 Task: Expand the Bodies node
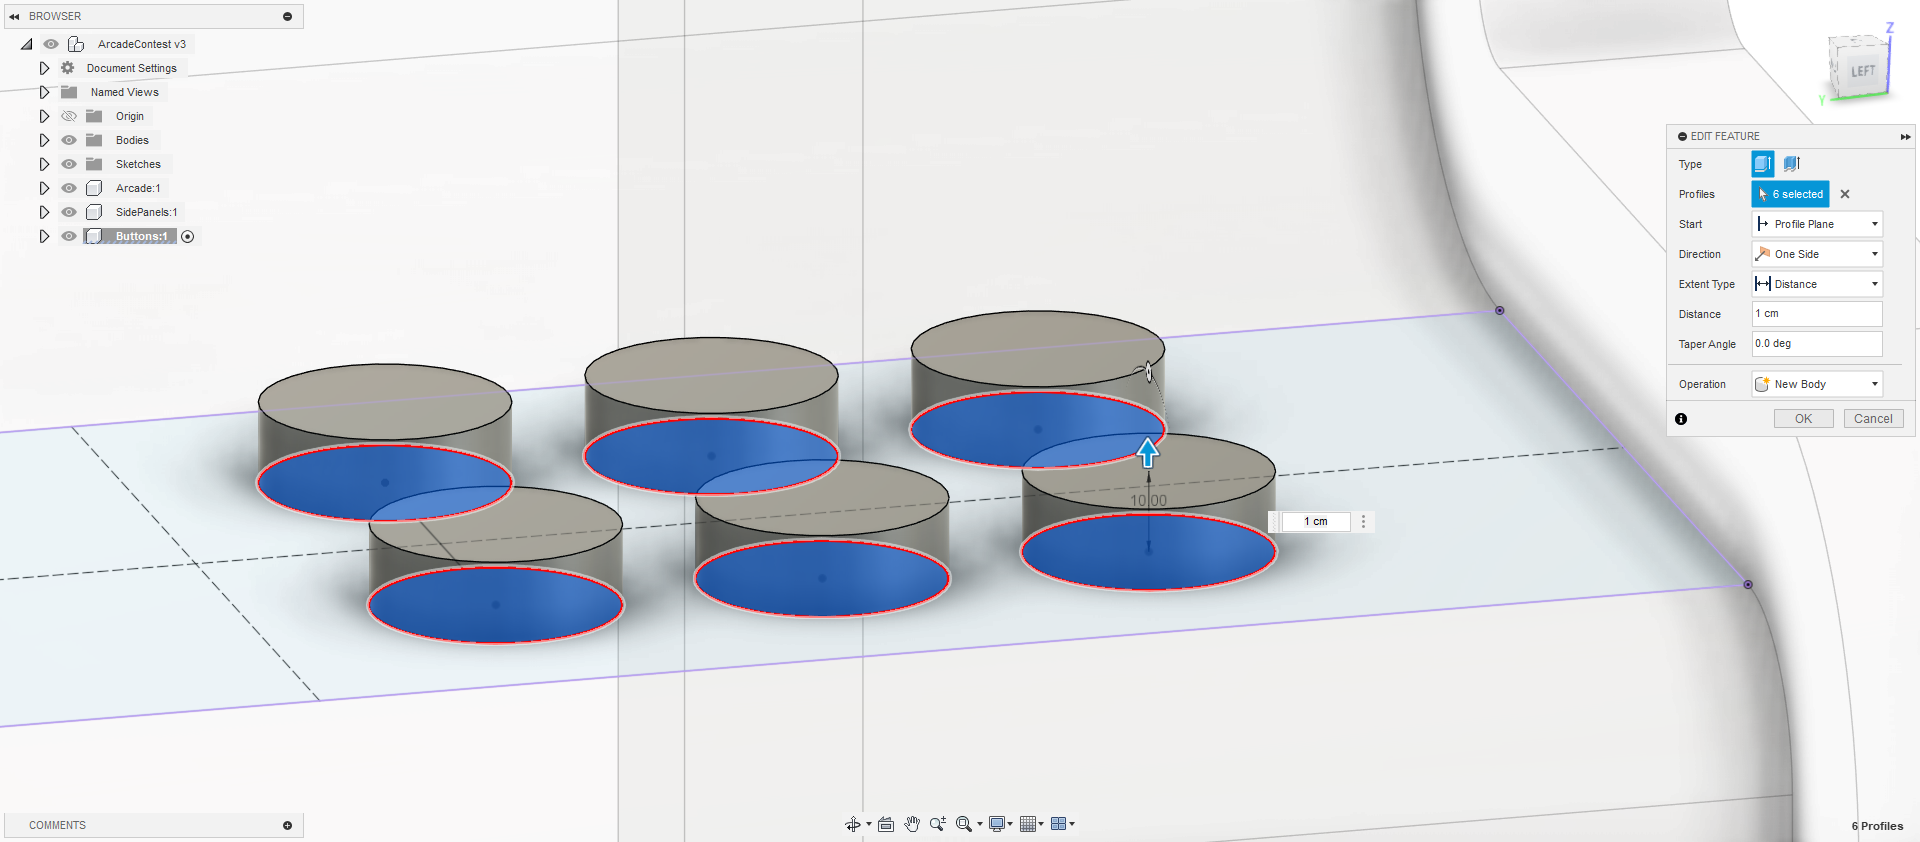pos(44,140)
